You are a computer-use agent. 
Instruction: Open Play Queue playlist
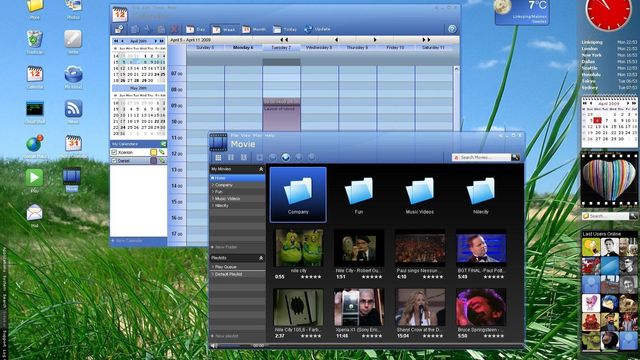point(237,267)
